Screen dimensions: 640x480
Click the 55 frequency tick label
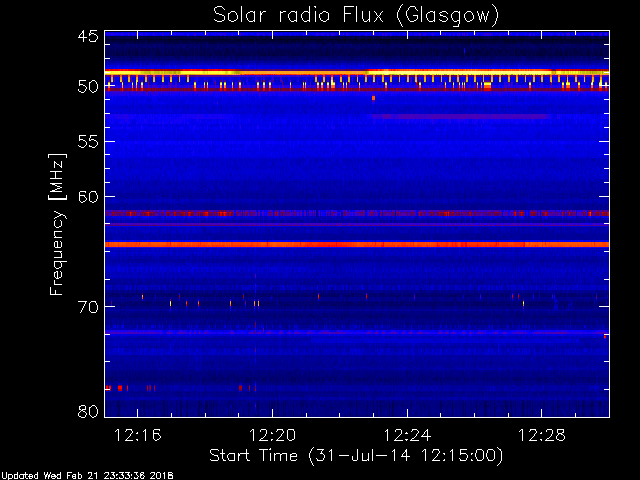tap(88, 142)
